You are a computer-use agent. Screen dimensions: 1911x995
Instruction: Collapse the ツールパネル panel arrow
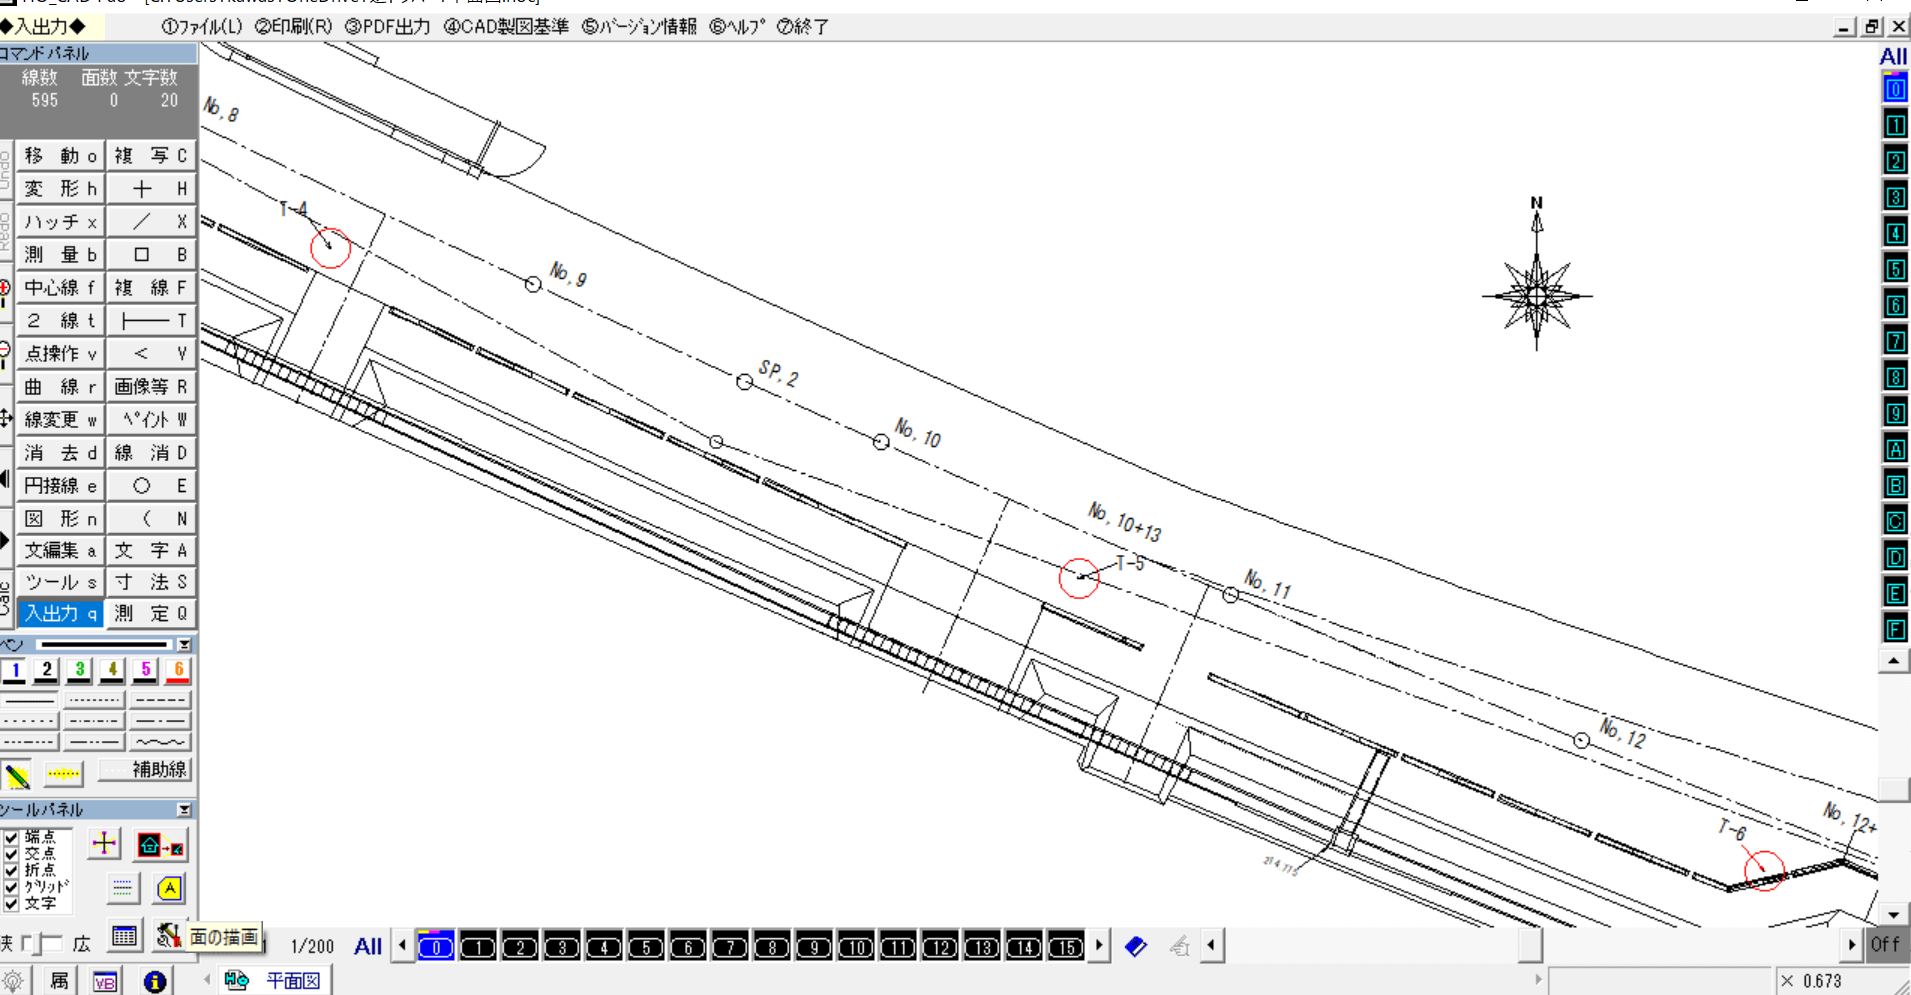[184, 809]
